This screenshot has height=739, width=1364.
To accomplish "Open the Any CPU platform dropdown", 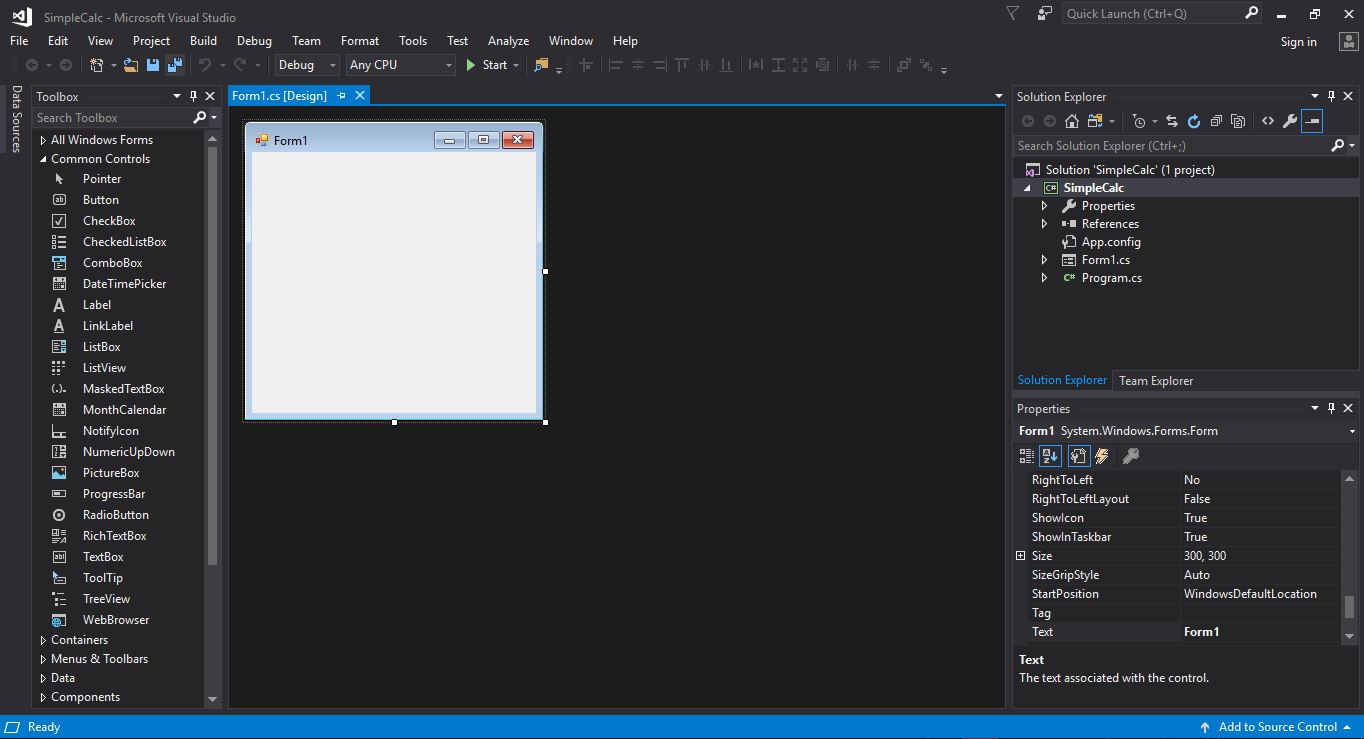I will pyautogui.click(x=400, y=65).
